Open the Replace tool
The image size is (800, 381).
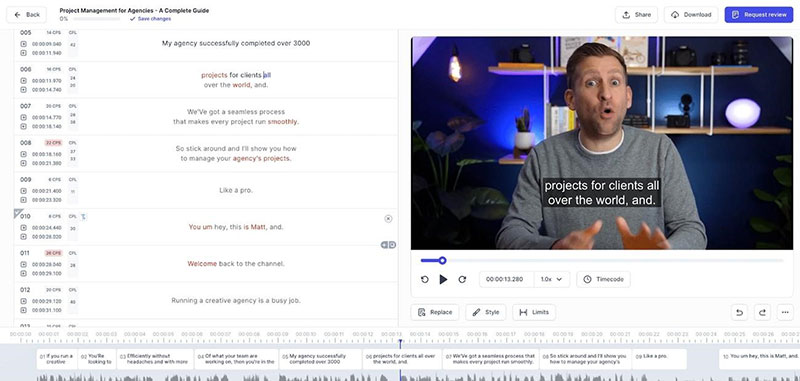coord(435,312)
